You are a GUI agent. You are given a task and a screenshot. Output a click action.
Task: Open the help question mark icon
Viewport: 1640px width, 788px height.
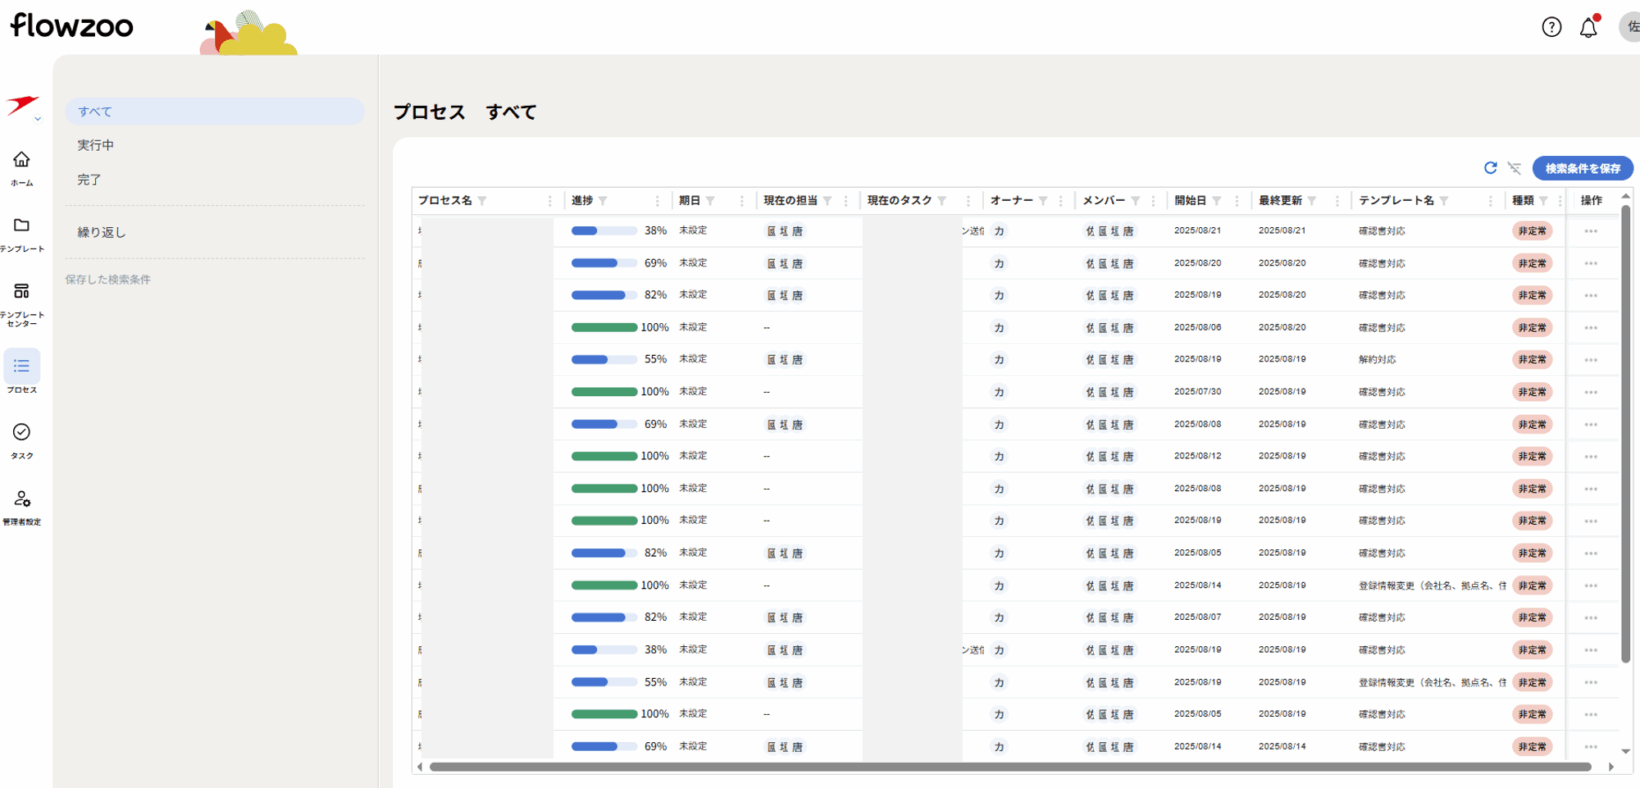[1551, 27]
